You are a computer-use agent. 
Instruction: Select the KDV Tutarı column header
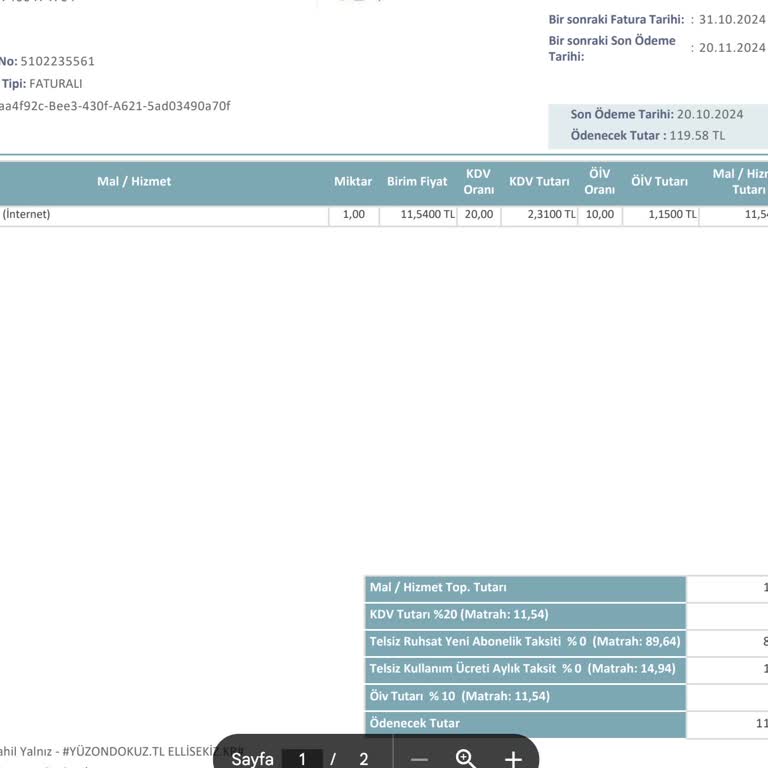click(x=539, y=181)
